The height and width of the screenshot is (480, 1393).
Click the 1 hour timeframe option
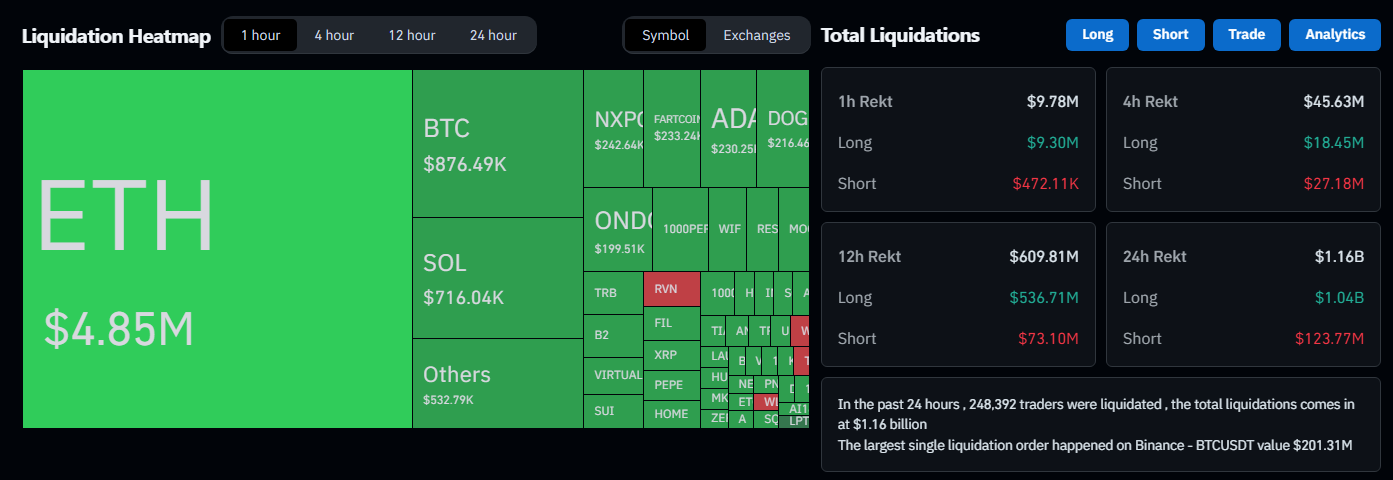(x=260, y=35)
